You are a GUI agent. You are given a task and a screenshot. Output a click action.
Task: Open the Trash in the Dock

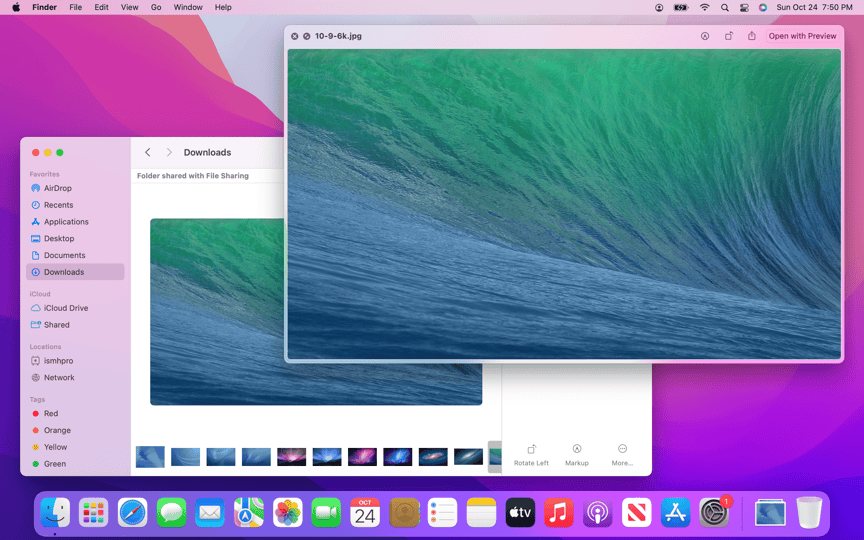point(809,512)
